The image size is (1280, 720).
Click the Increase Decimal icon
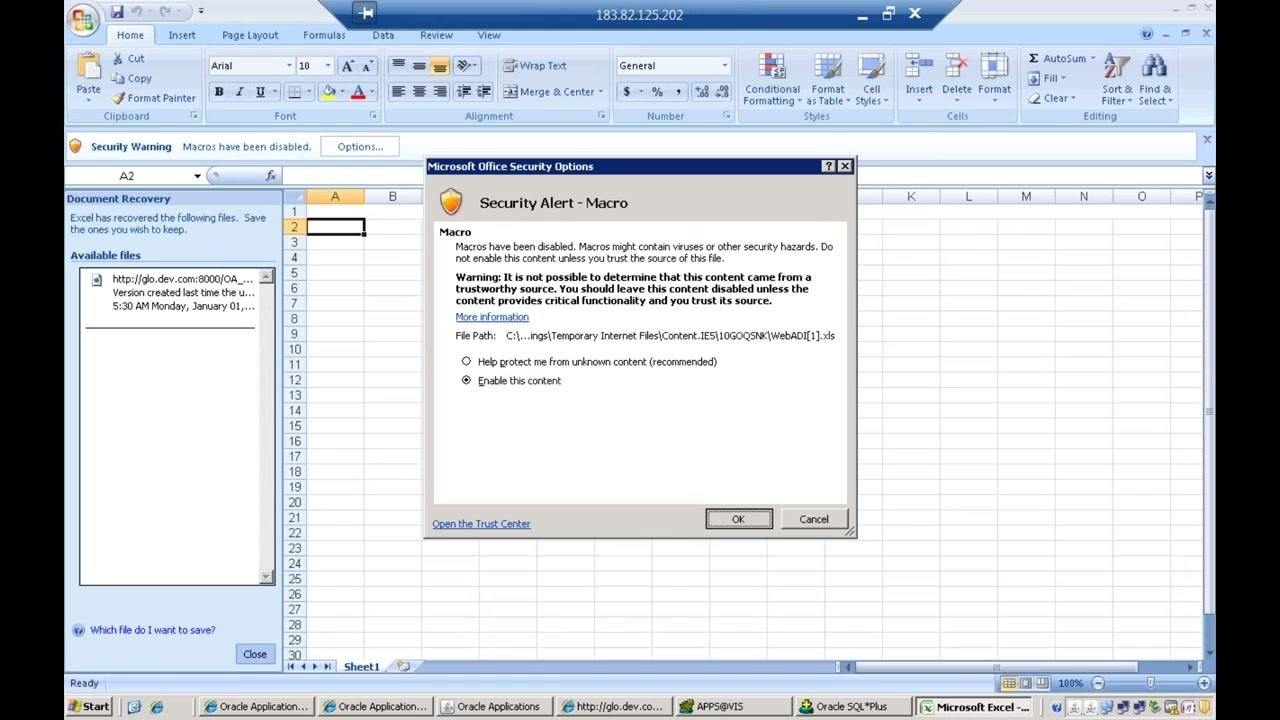(x=701, y=92)
